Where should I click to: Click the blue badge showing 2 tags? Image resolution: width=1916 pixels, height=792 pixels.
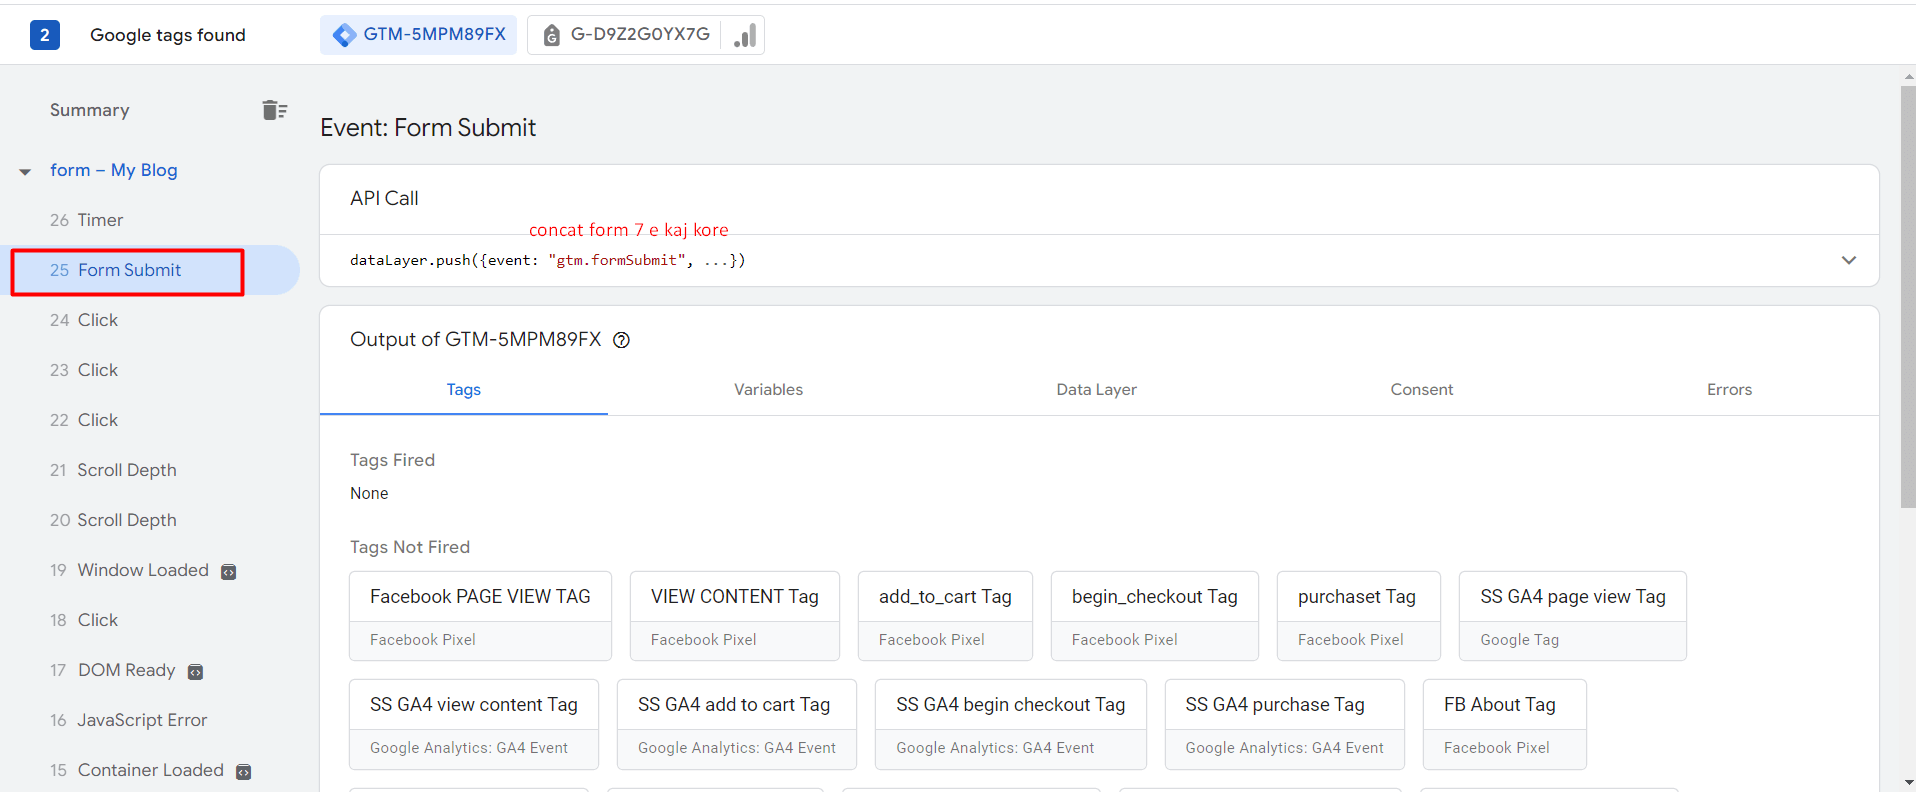45,35
